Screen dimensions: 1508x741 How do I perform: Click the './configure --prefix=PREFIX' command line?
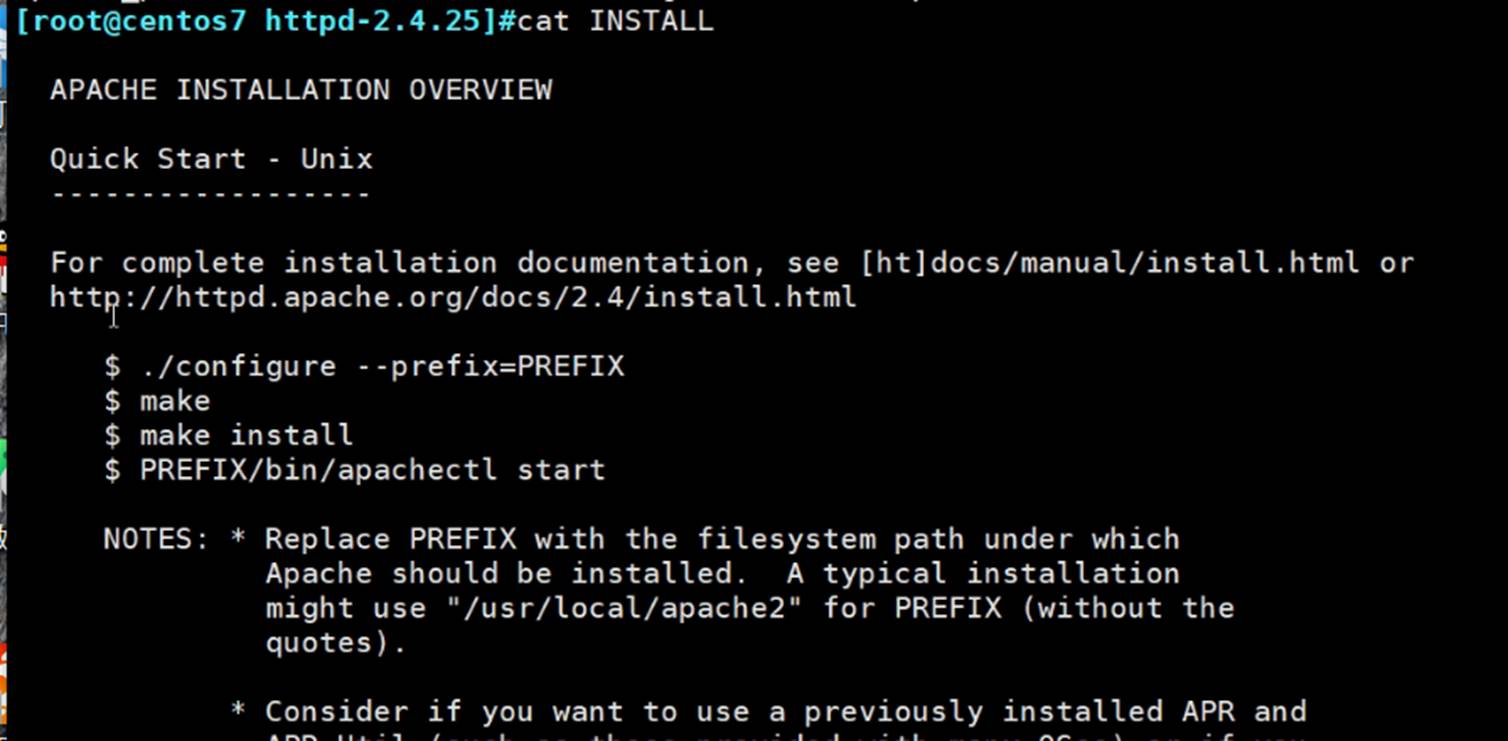(382, 366)
